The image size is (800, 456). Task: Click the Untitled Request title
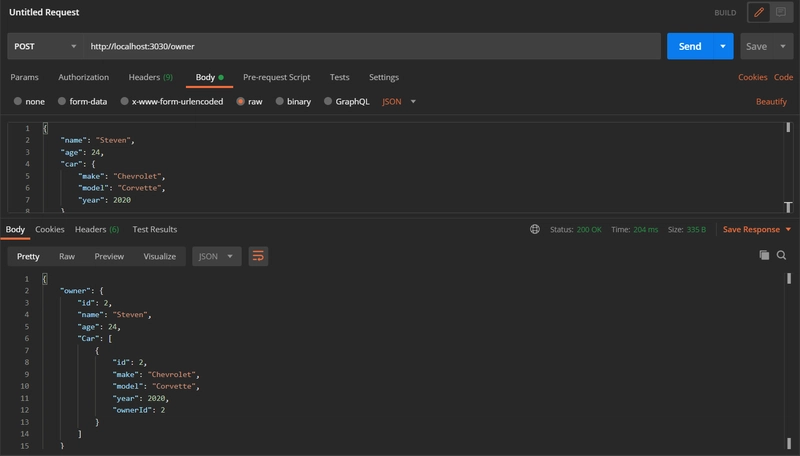coord(44,12)
